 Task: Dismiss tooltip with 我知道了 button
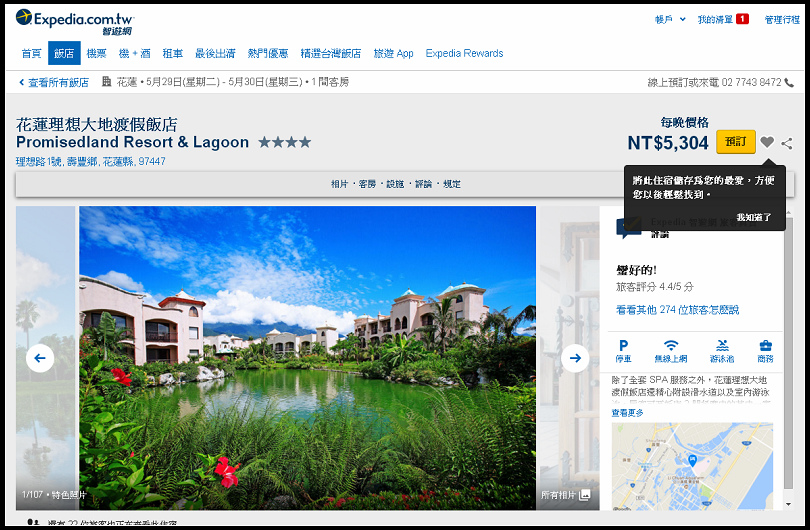(x=754, y=217)
